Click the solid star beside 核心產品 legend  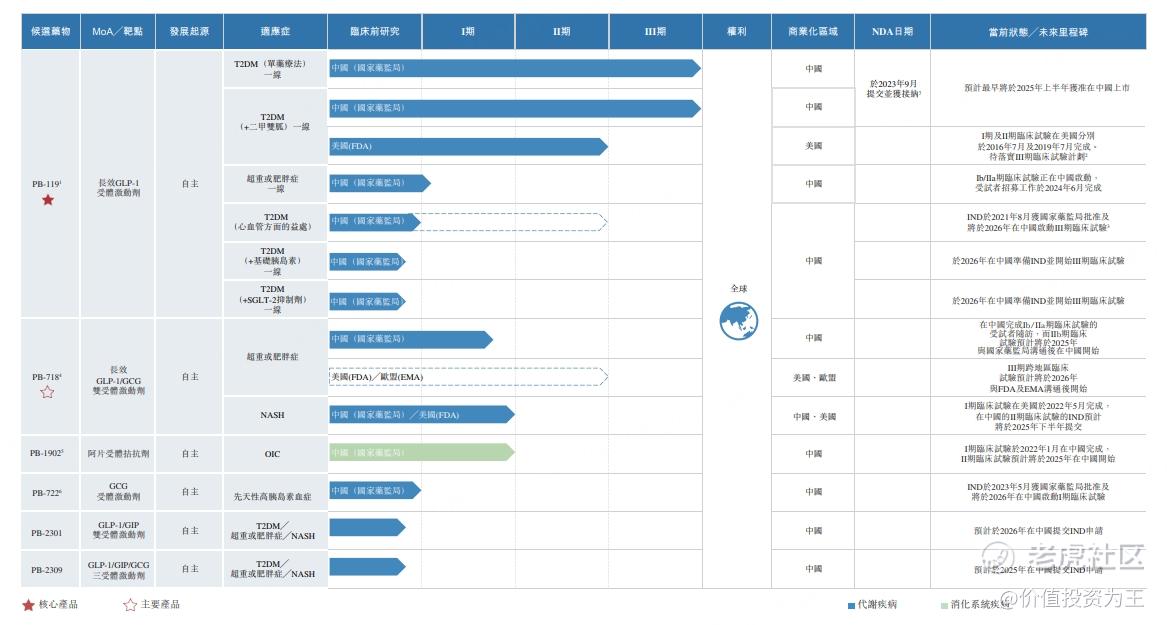(28, 605)
